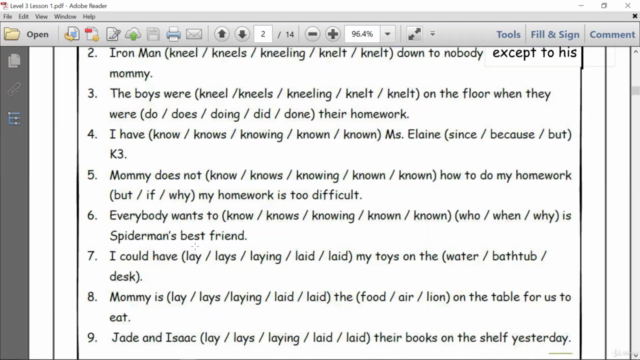Show bookmarks panel icon
The width and height of the screenshot is (640, 360).
[14, 118]
